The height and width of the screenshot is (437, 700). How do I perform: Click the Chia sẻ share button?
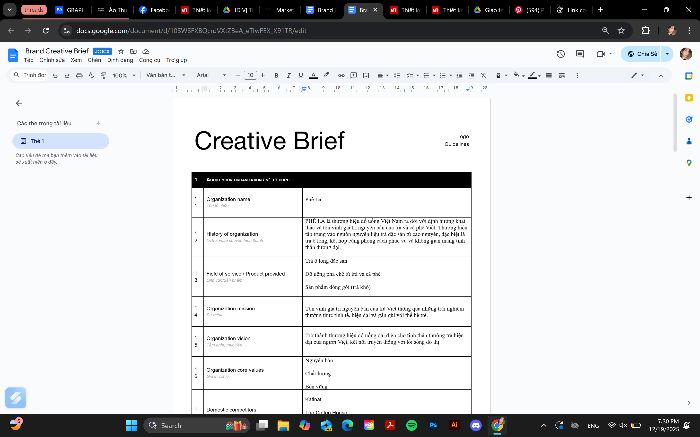click(x=642, y=54)
